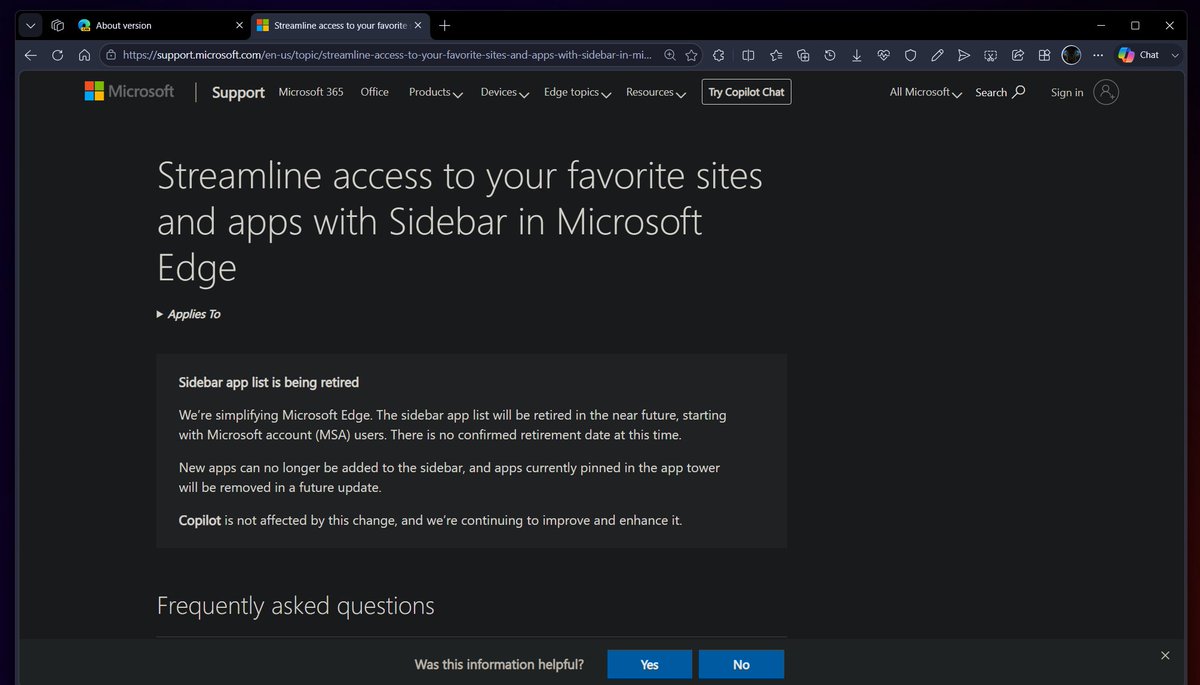Click the Drop send arrow icon
The image size is (1200, 685).
tap(964, 55)
